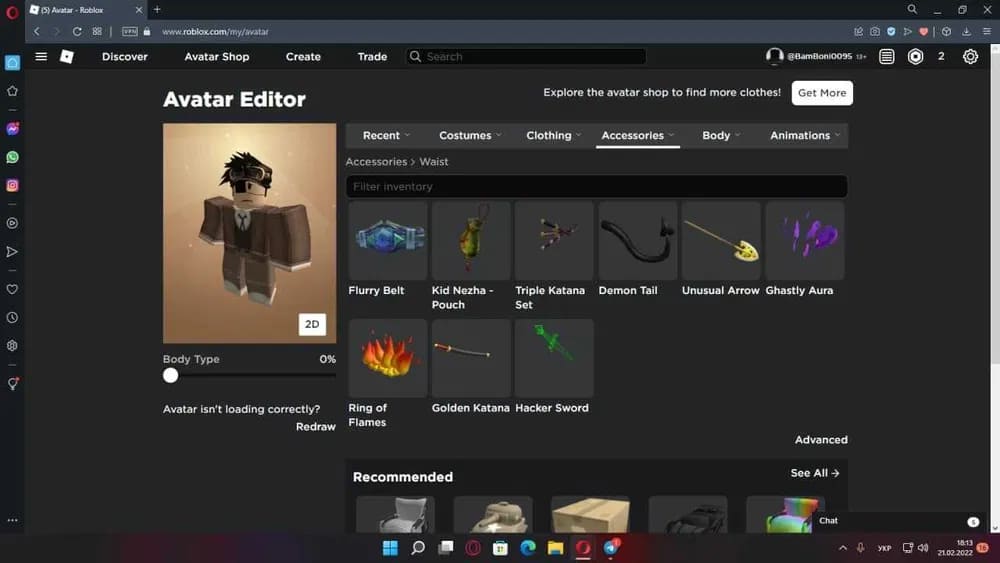Image resolution: width=1000 pixels, height=563 pixels.
Task: Open the hamburger navigation menu
Action: (41, 57)
